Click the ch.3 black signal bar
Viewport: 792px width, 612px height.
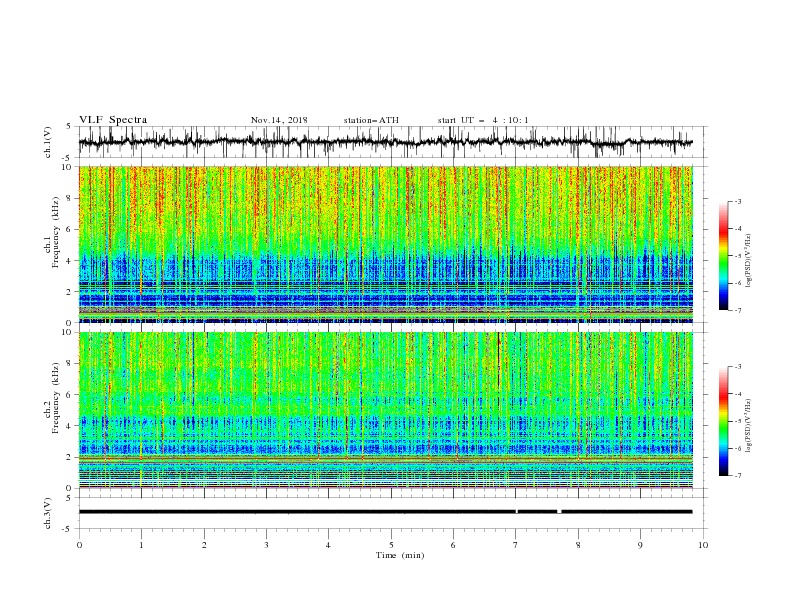[385, 512]
